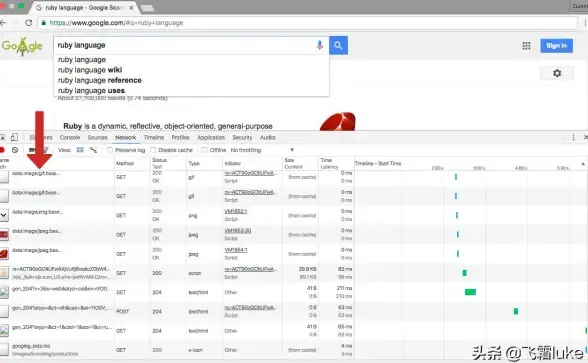Choose suggestion ruby language reference
This screenshot has width=588, height=363.
click(x=100, y=80)
